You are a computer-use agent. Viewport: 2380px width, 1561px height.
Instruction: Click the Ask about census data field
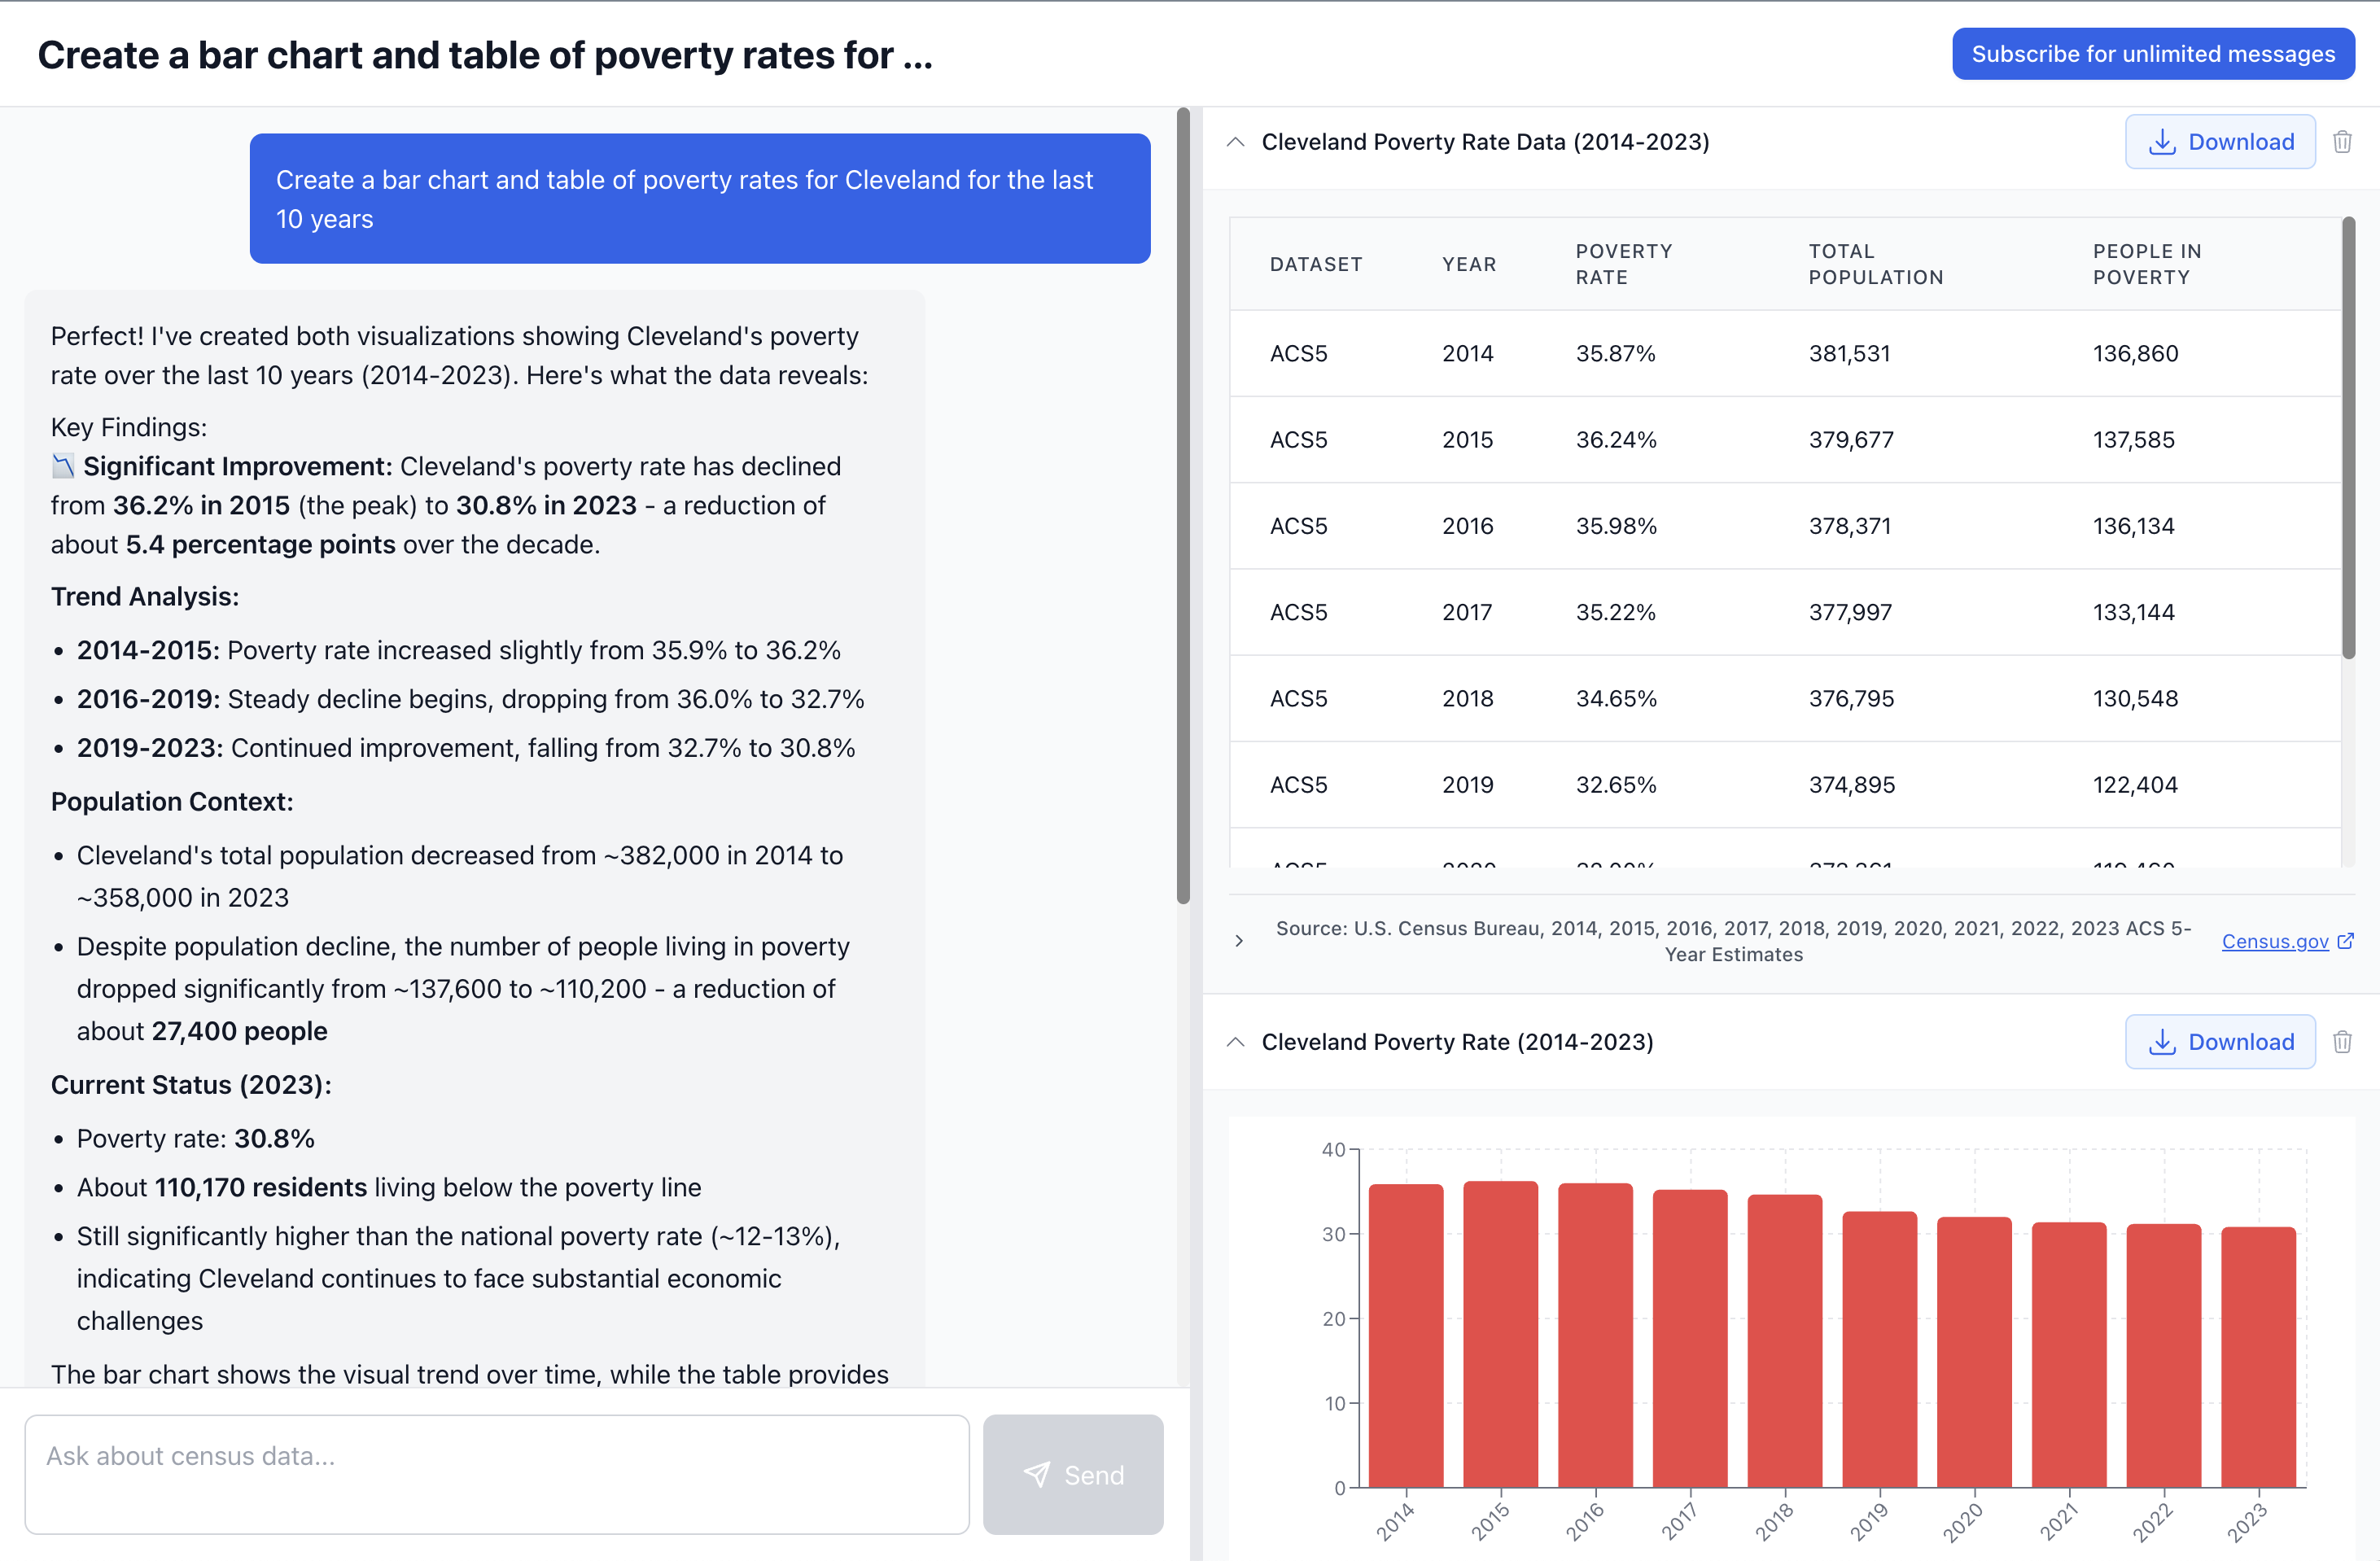(497, 1474)
